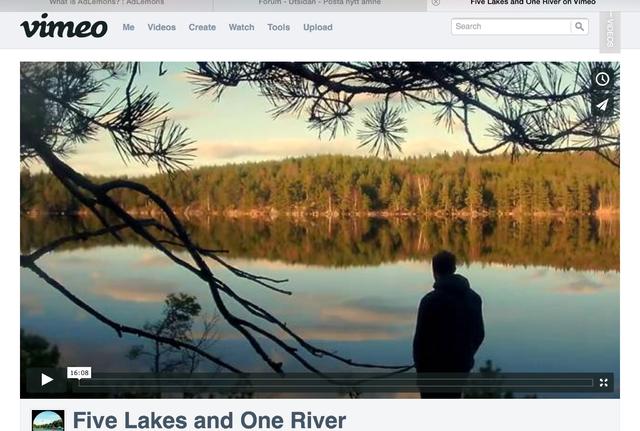Click the Upload link
The height and width of the screenshot is (431, 640).
tap(318, 27)
